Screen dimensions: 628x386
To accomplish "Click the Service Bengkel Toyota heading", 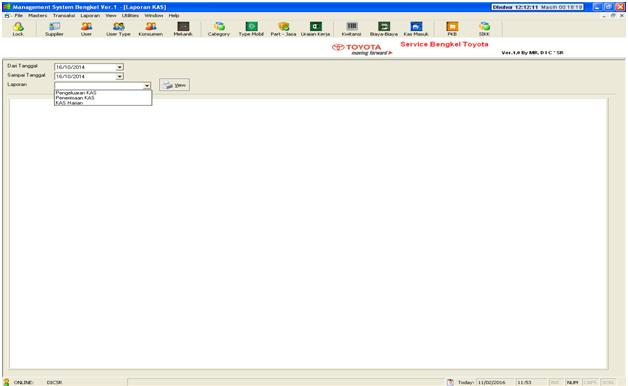I will [444, 44].
